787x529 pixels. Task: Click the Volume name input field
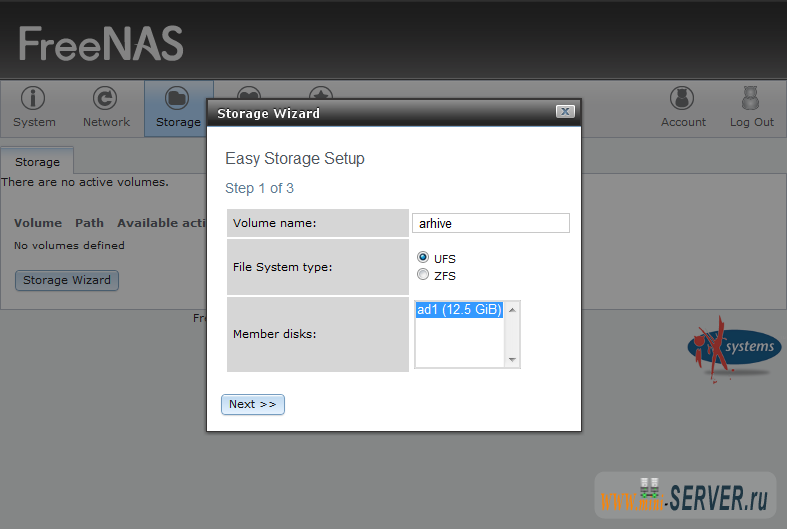click(491, 223)
